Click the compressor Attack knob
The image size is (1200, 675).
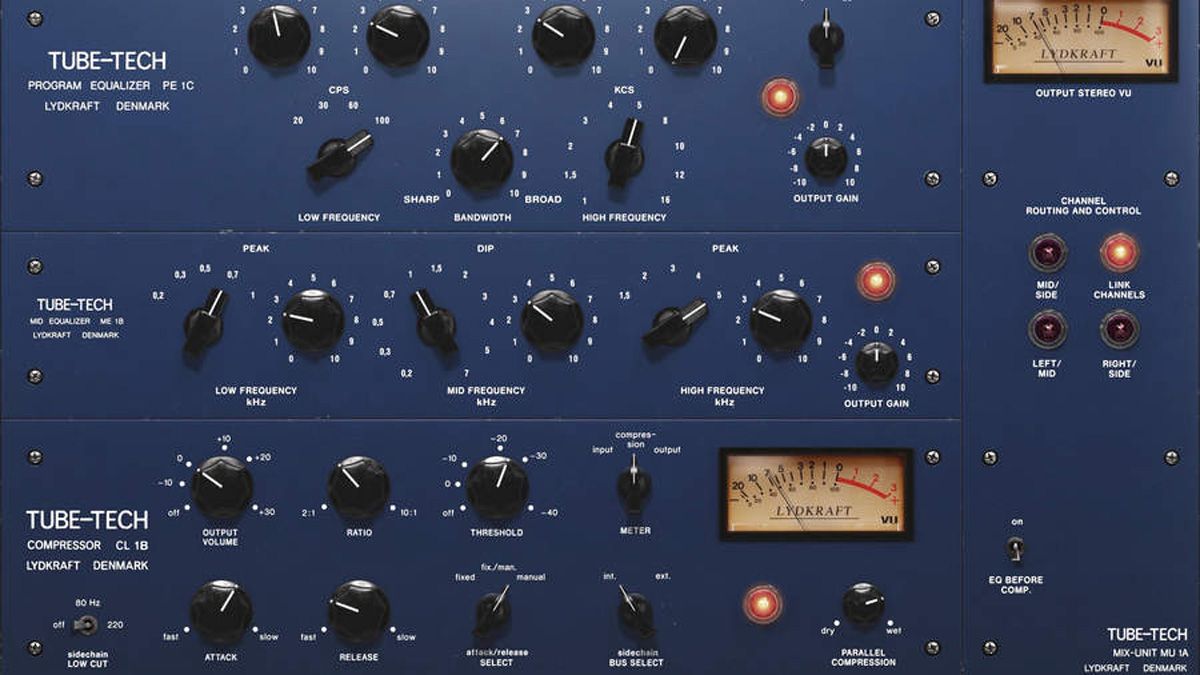tap(222, 612)
